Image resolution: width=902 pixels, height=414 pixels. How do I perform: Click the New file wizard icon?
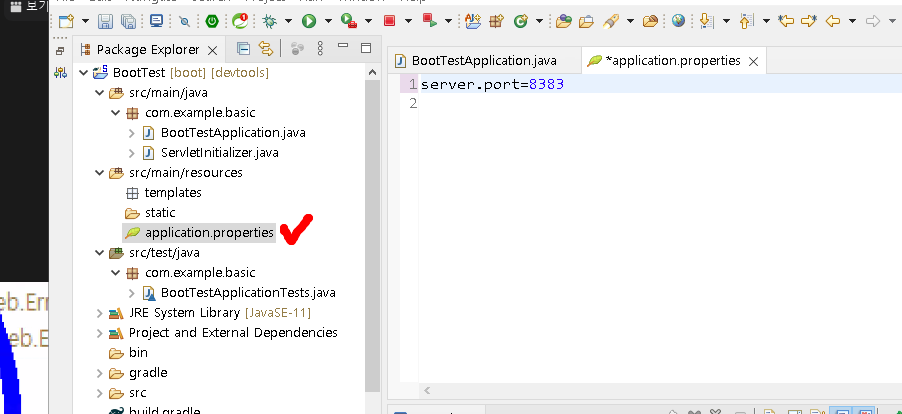pyautogui.click(x=66, y=21)
